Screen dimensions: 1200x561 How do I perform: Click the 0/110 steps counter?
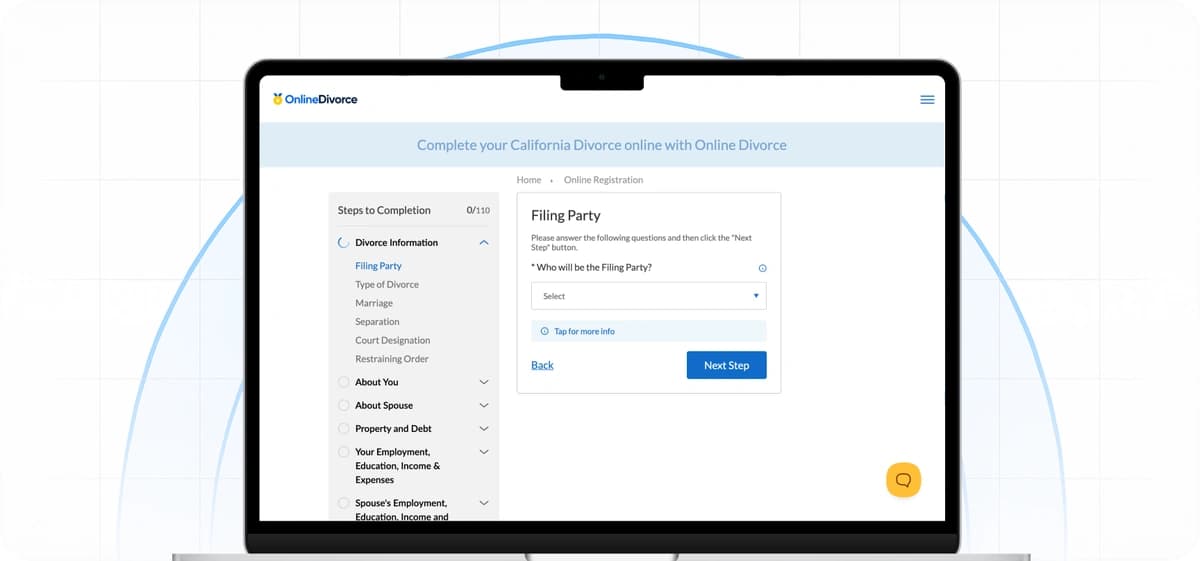tap(478, 211)
